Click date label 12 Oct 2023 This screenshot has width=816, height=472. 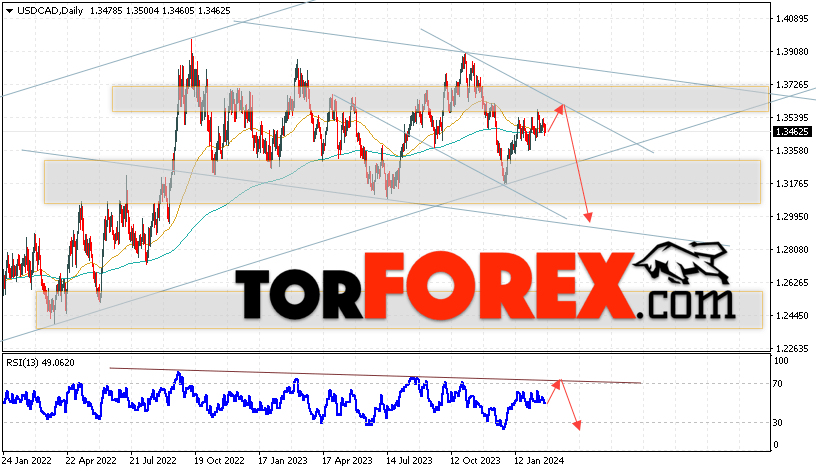(475, 461)
